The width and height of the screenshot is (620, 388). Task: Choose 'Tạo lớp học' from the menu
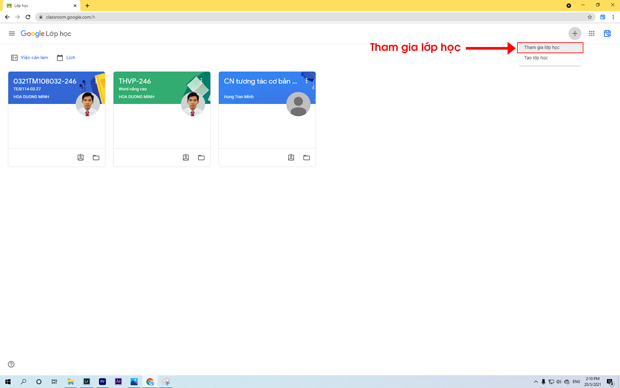pos(550,58)
